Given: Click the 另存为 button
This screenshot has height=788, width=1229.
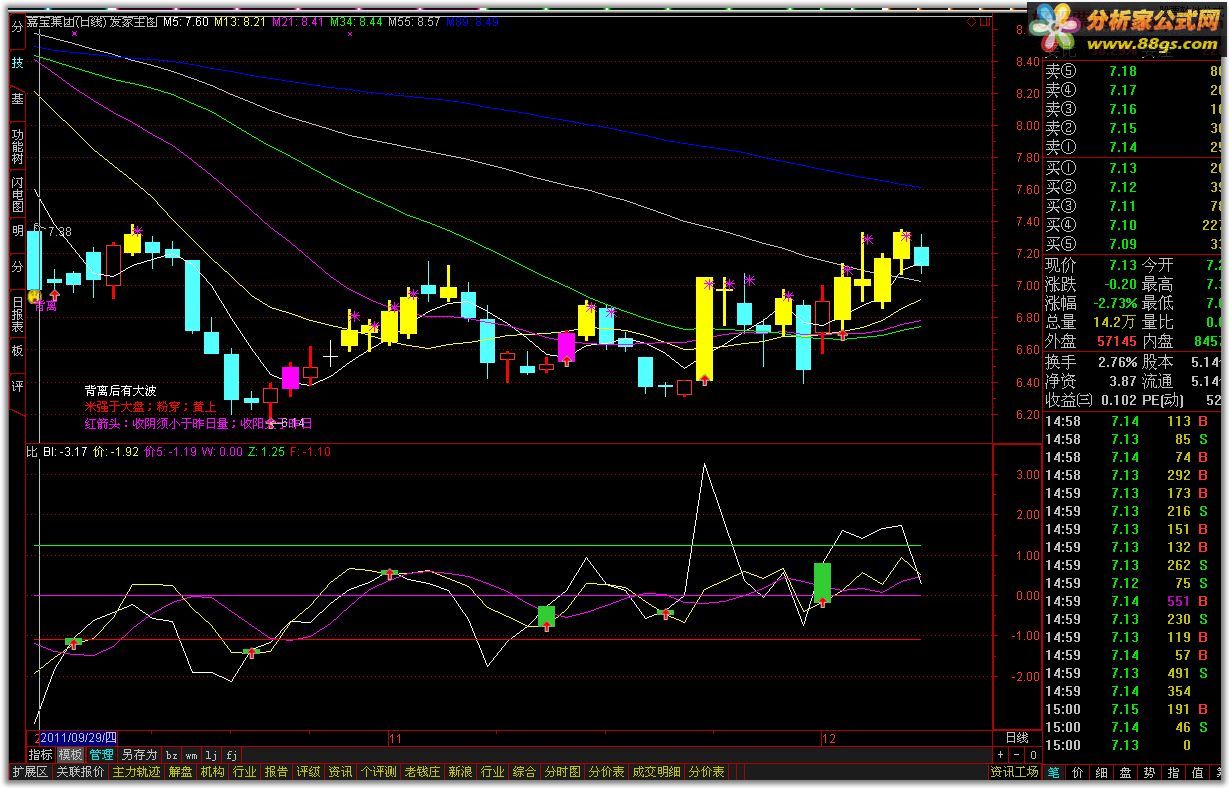Looking at the screenshot, I should pos(139,755).
